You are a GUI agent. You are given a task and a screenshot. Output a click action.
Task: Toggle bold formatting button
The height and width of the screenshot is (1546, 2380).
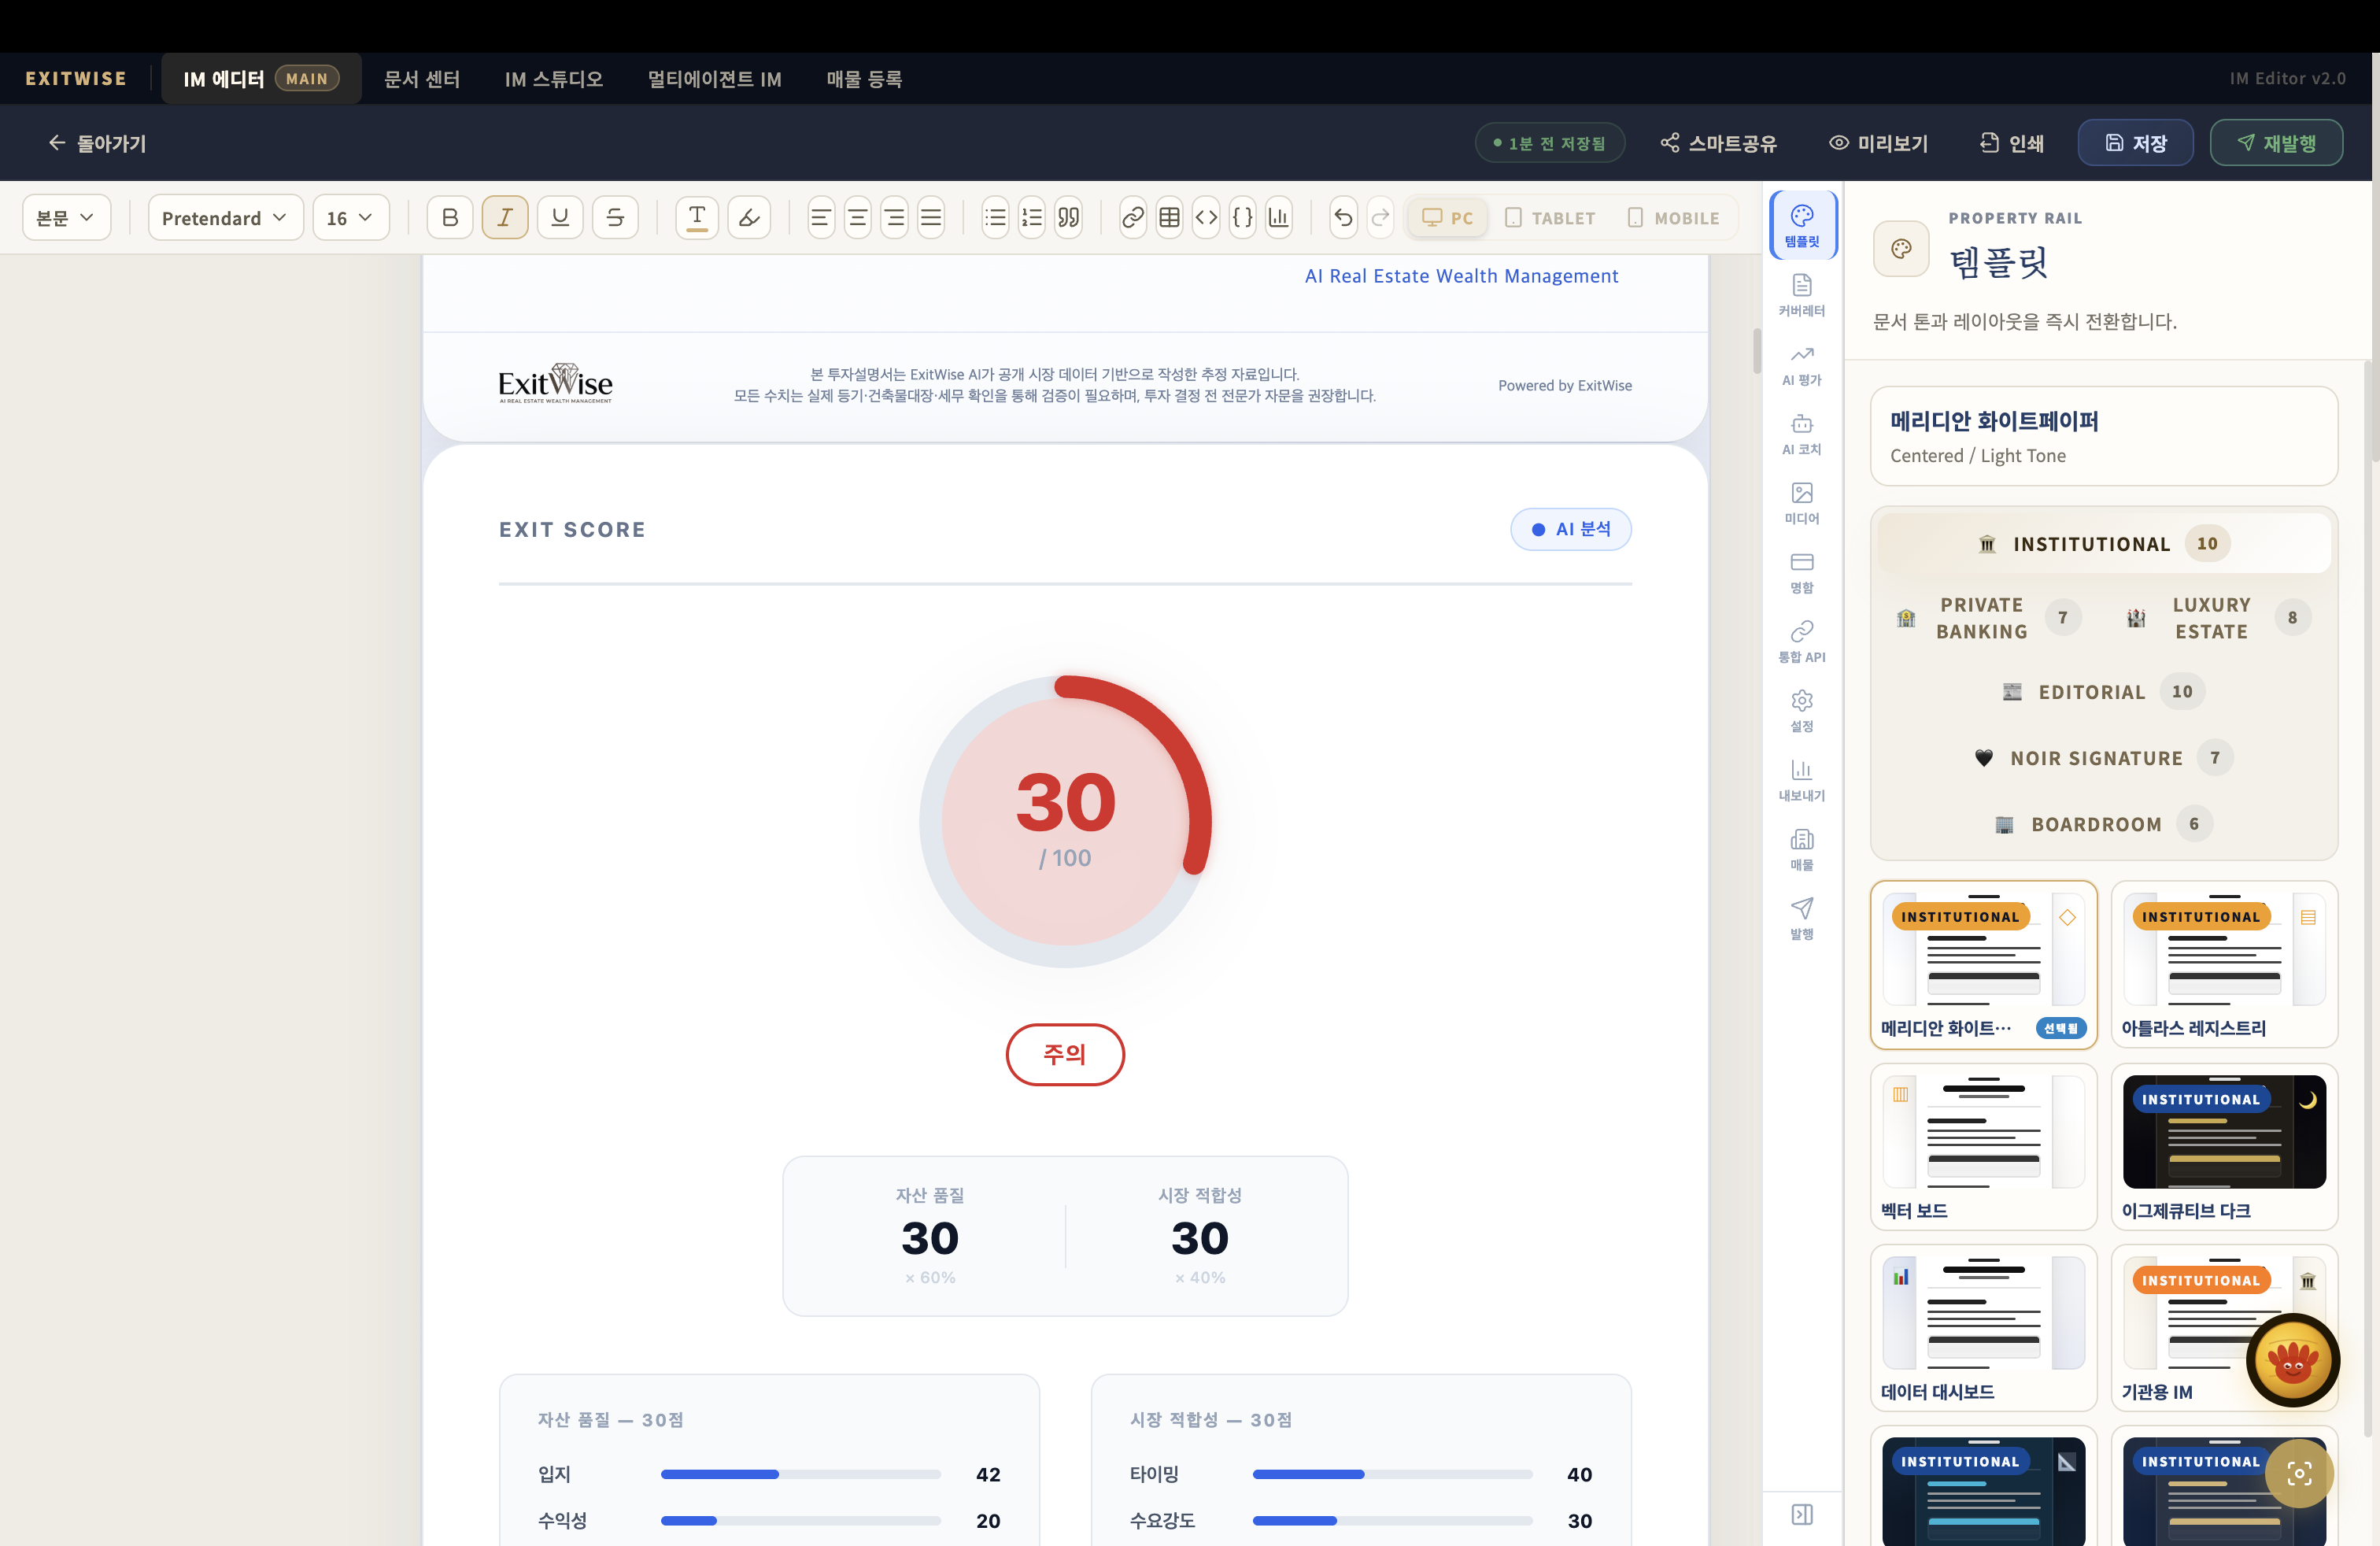(450, 218)
